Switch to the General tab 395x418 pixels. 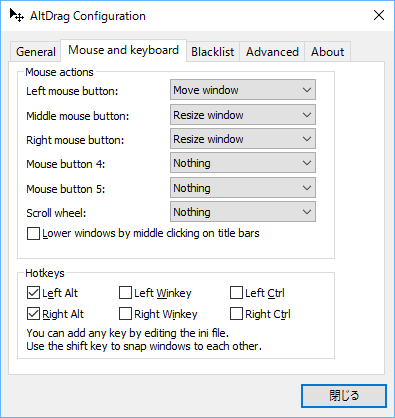pos(36,52)
